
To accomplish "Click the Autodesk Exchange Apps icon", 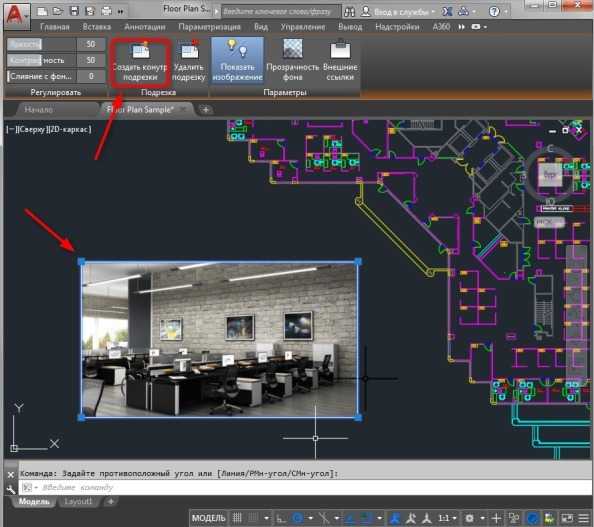I will (447, 11).
